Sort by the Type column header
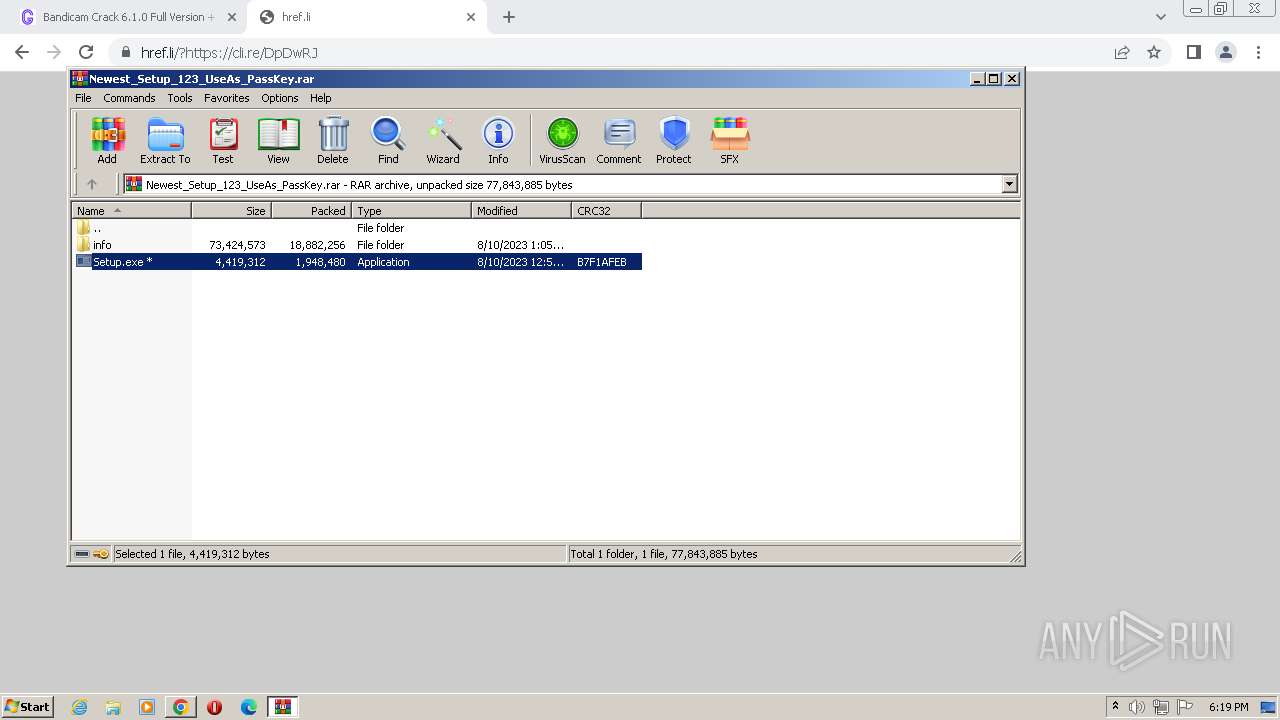This screenshot has width=1280, height=720. click(411, 211)
